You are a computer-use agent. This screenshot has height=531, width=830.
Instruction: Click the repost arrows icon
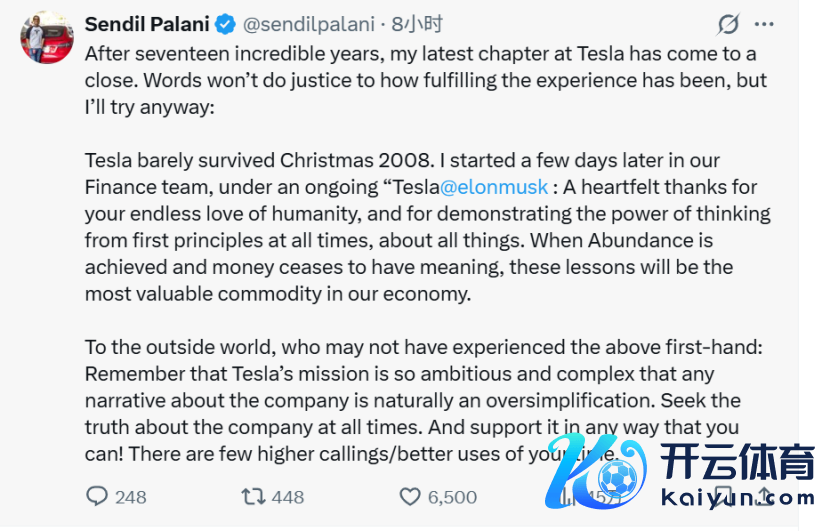[x=254, y=496]
